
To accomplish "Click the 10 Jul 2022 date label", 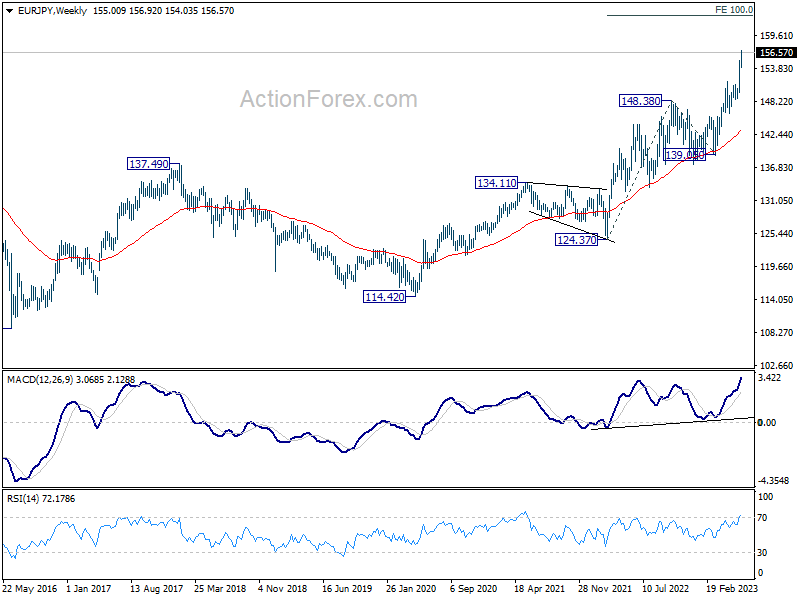I will 665,588.
